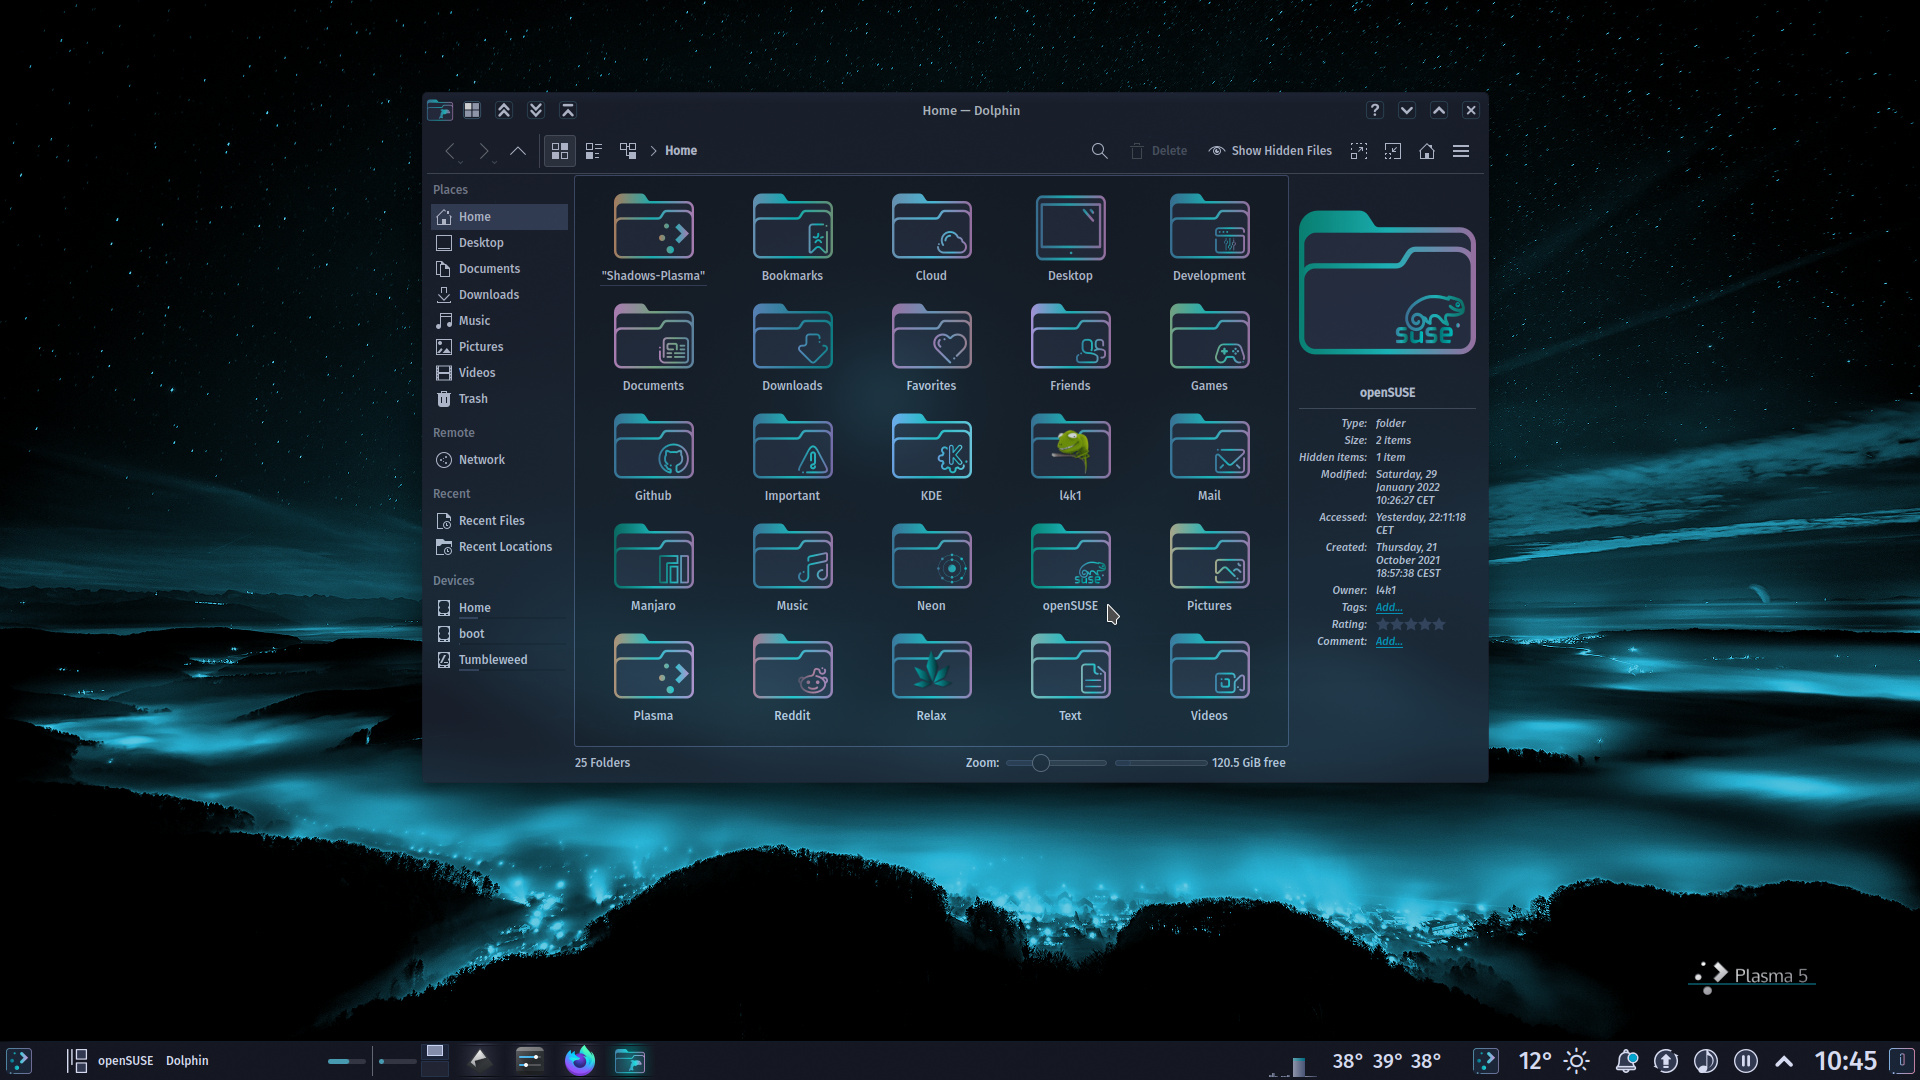Open Network in Remote section

click(x=499, y=460)
